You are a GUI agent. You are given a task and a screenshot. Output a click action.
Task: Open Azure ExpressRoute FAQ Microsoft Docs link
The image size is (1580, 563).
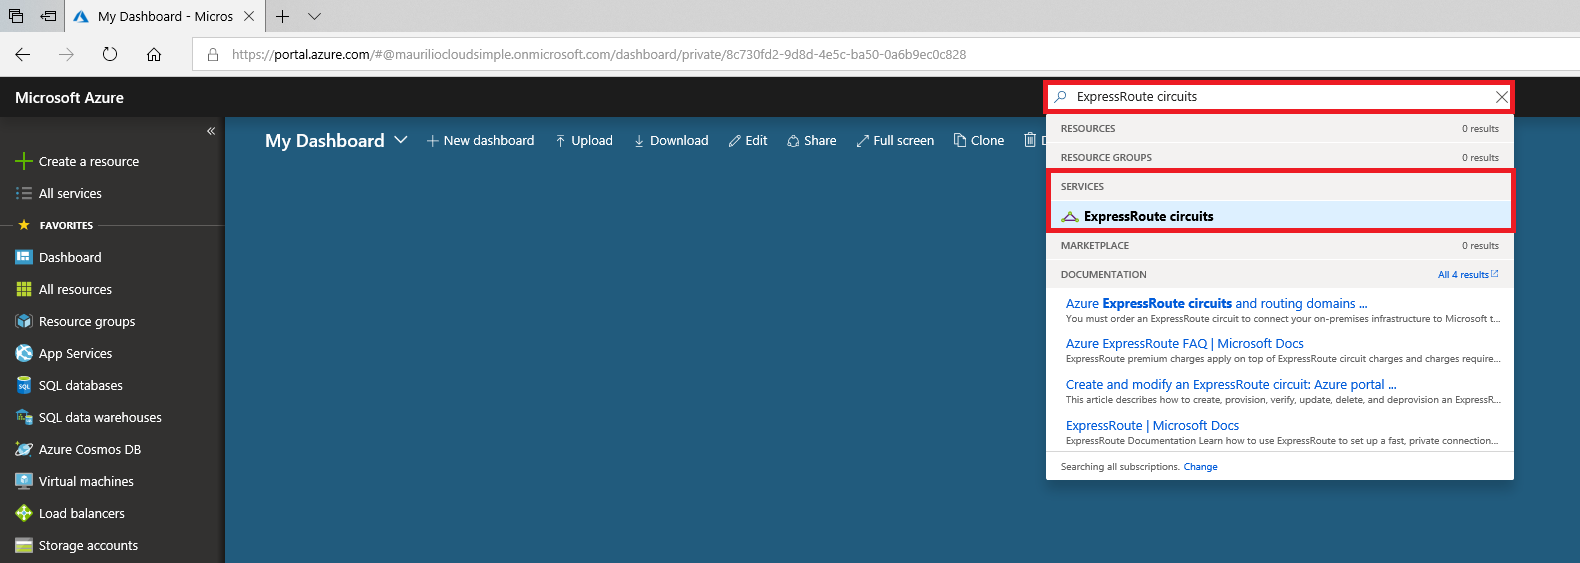tap(1185, 343)
